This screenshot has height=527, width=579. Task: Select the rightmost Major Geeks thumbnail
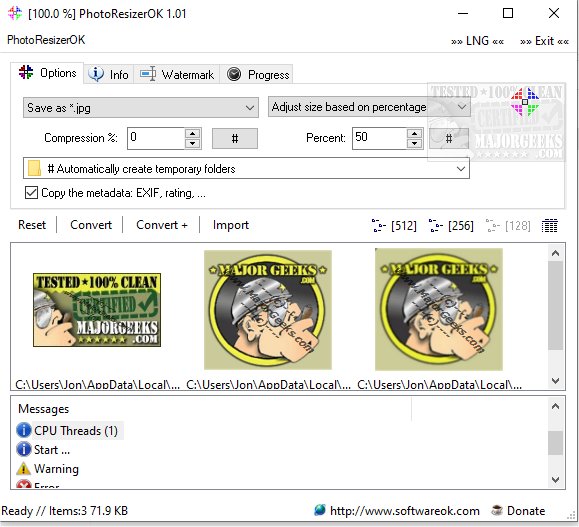(439, 309)
